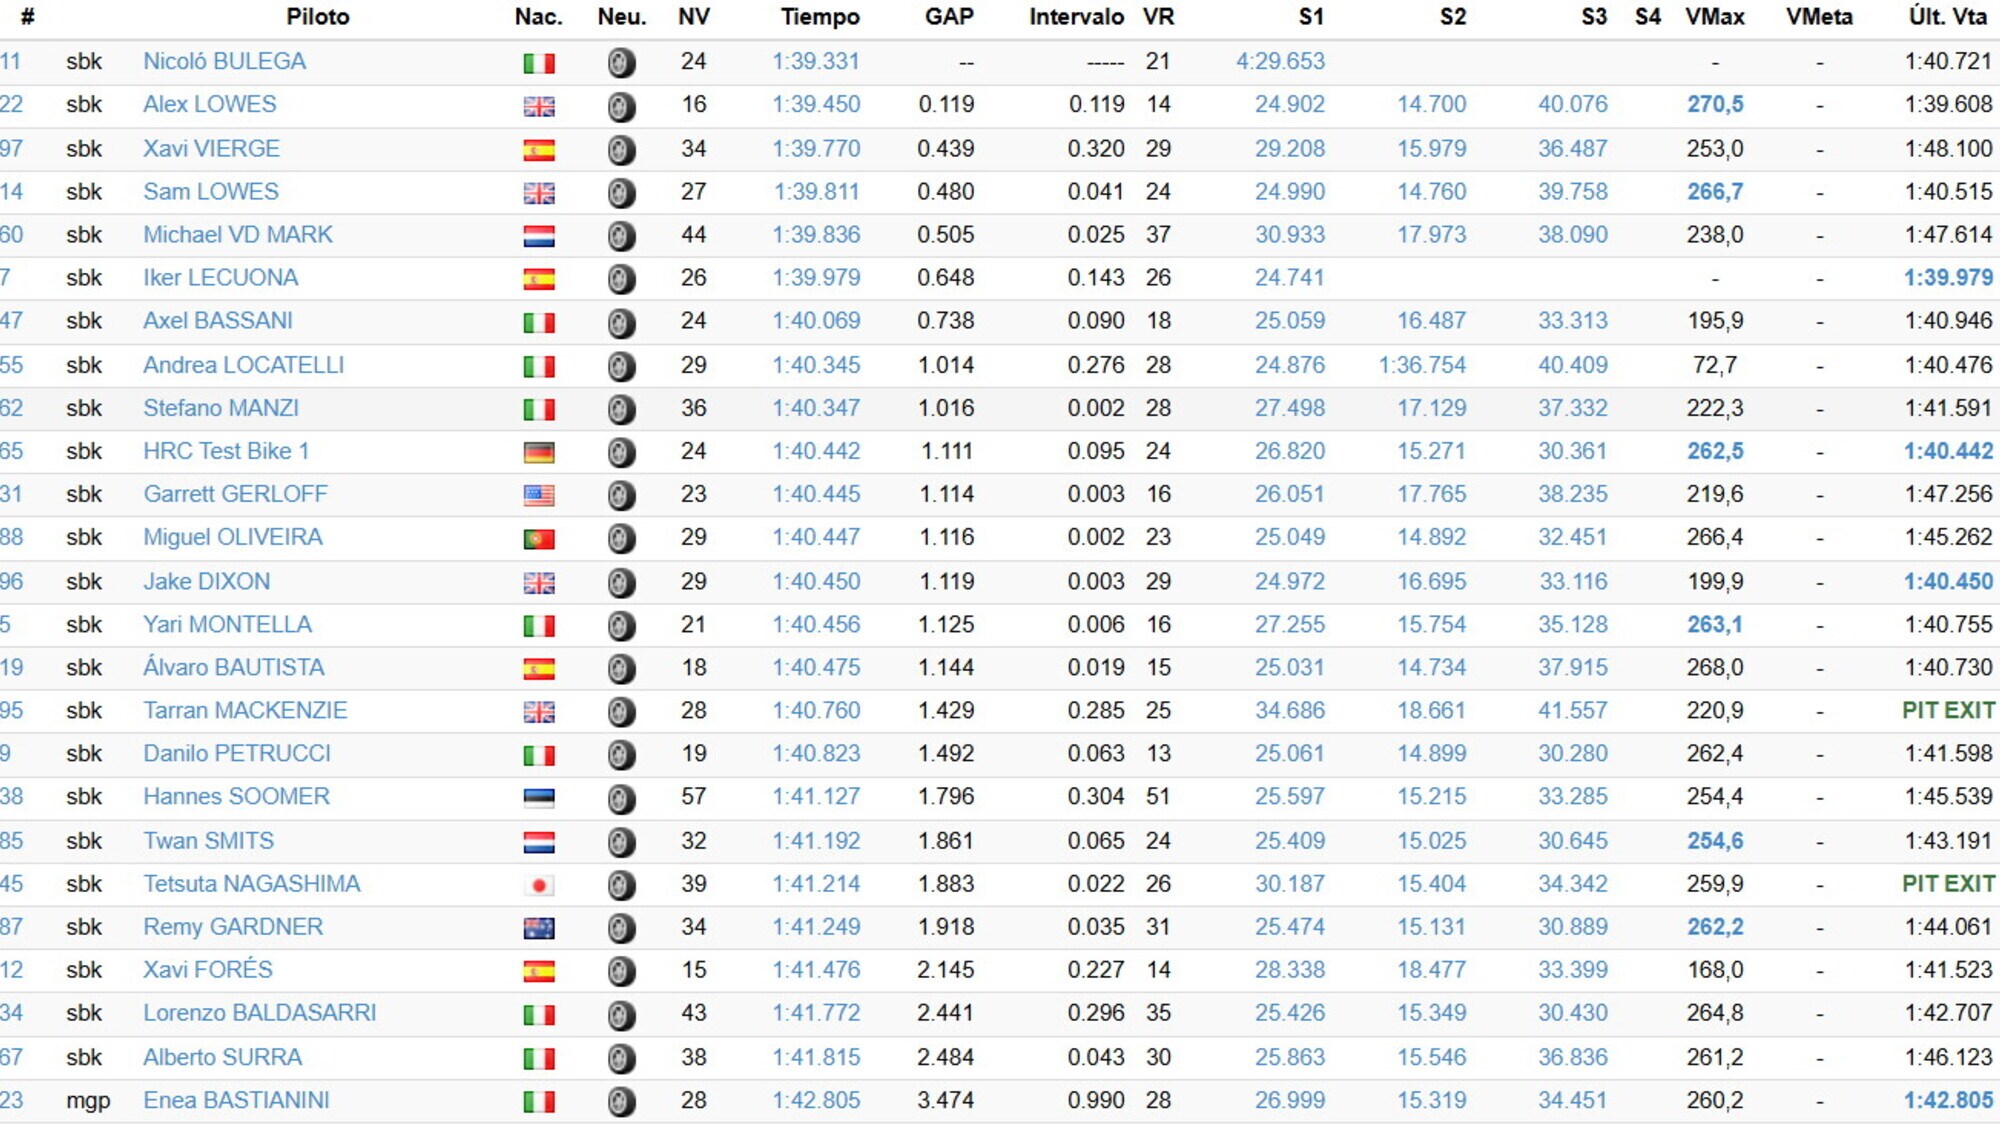Screen dimensions: 2000x1125
Task: Click the rider number 47 link
Action: coord(11,321)
